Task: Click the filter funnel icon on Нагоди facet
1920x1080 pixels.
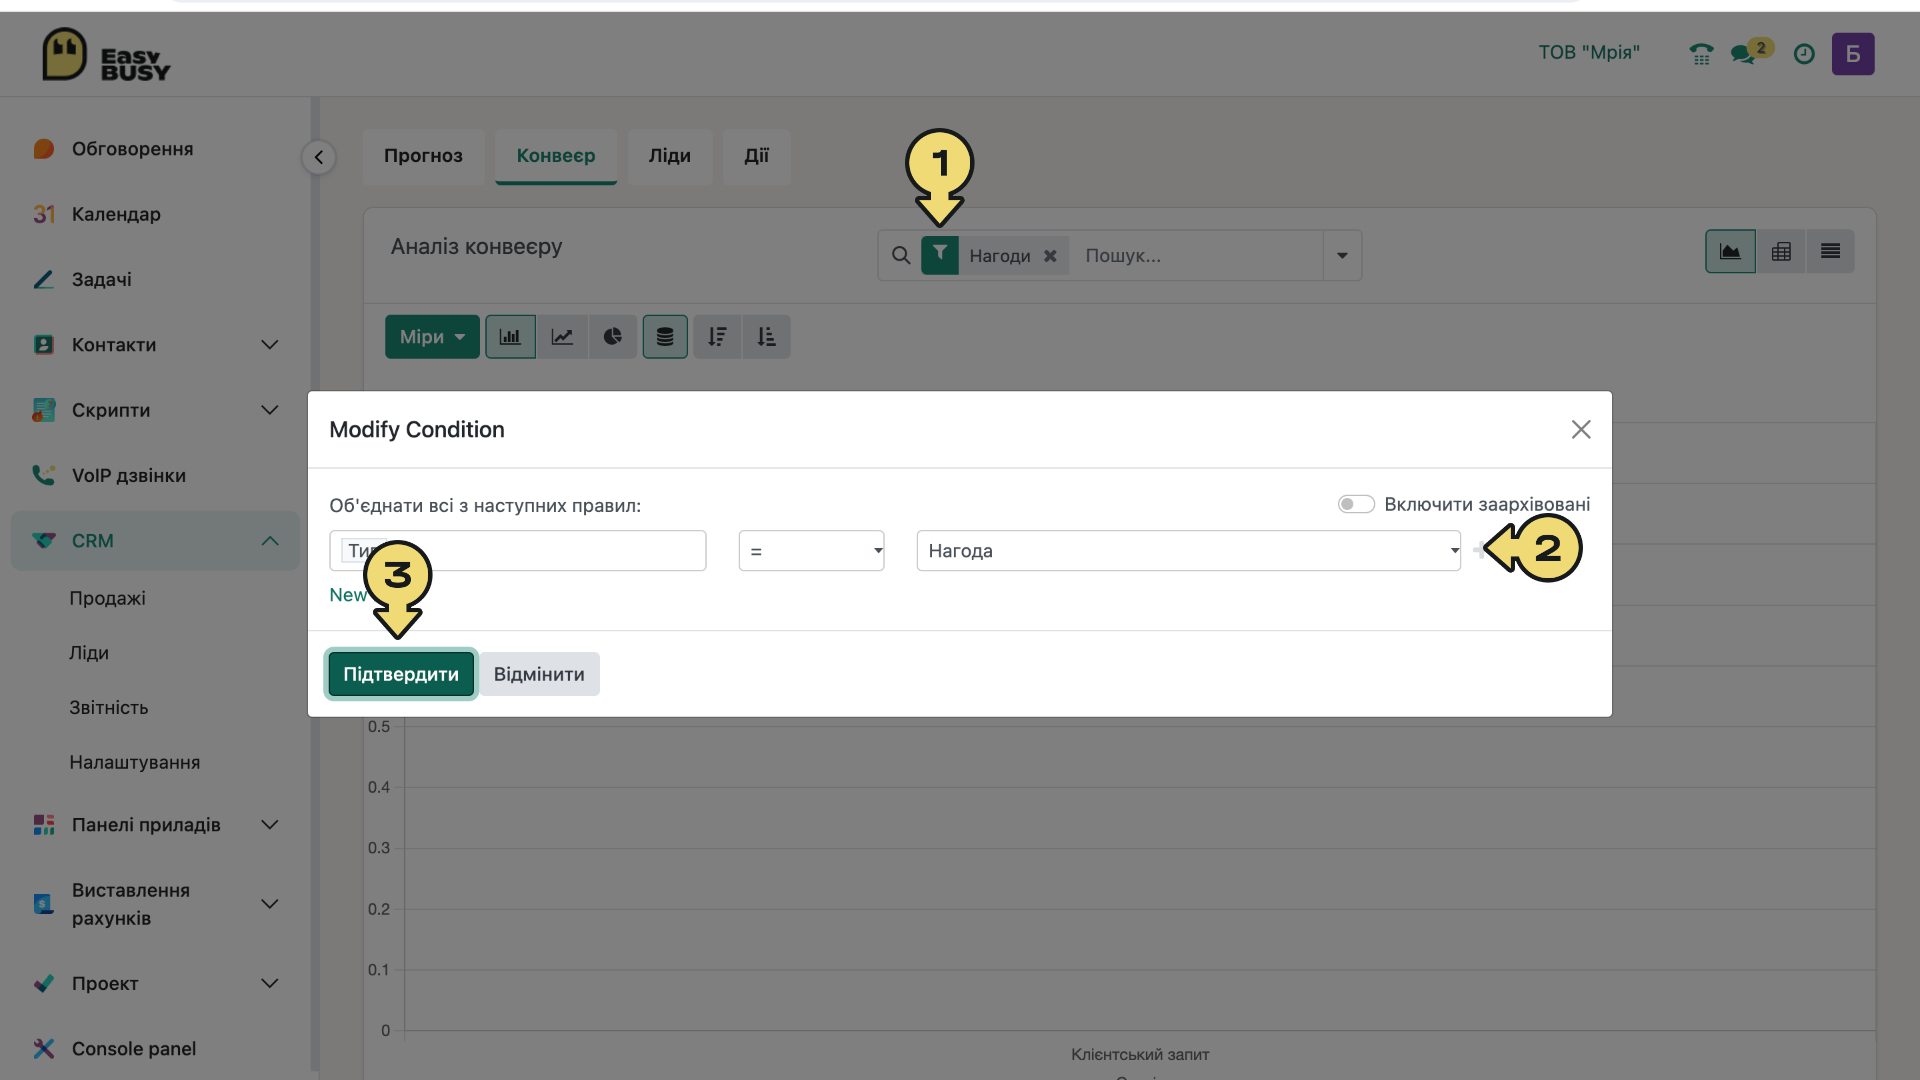Action: 940,255
